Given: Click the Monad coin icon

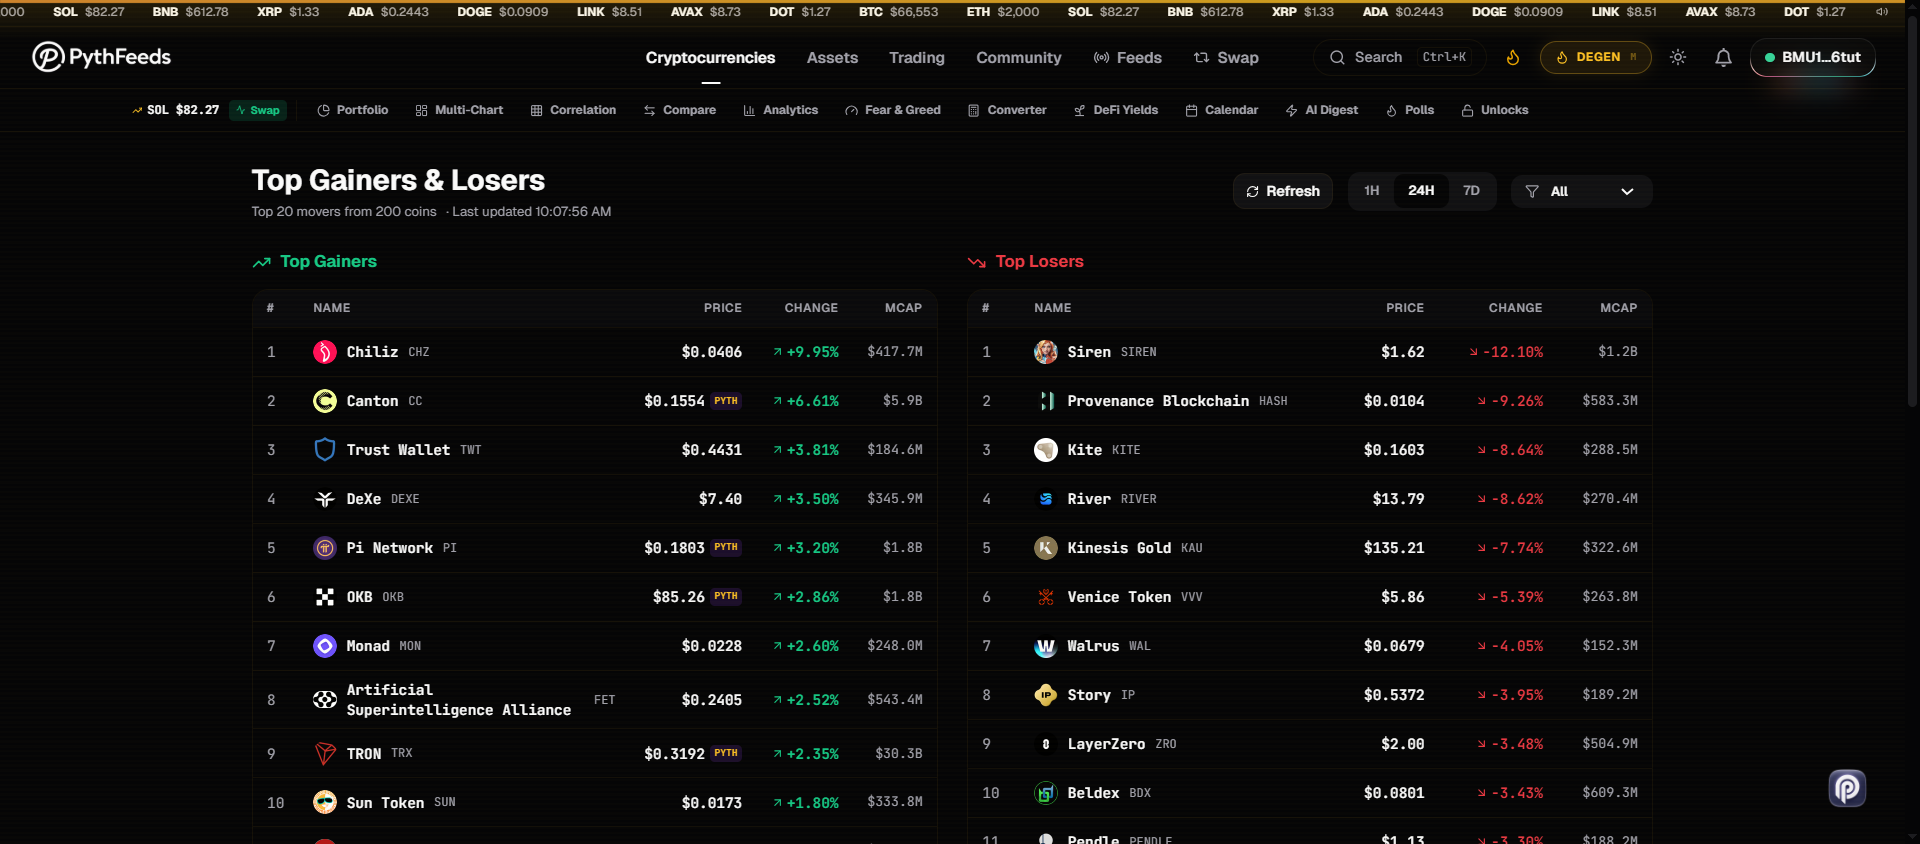Looking at the screenshot, I should [x=325, y=646].
